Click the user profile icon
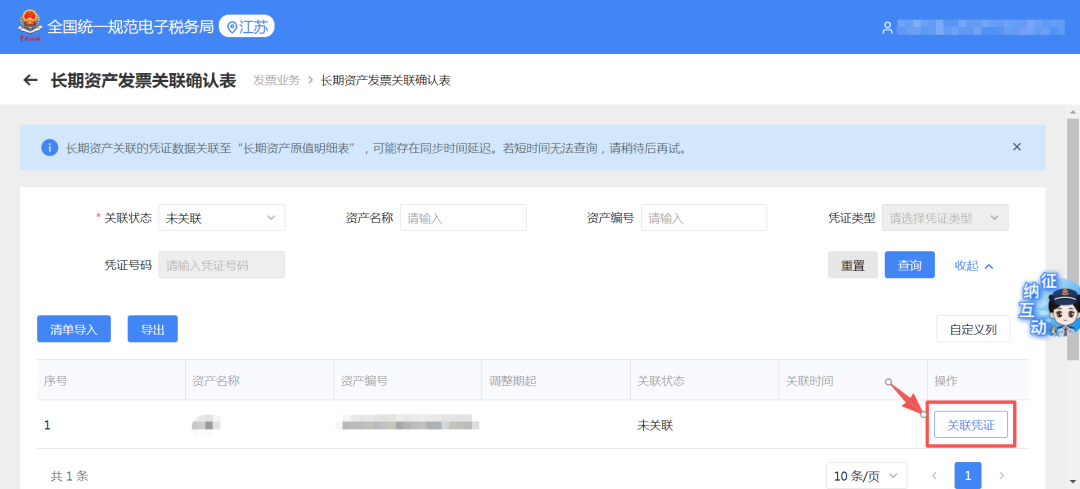This screenshot has width=1080, height=489. tap(887, 28)
